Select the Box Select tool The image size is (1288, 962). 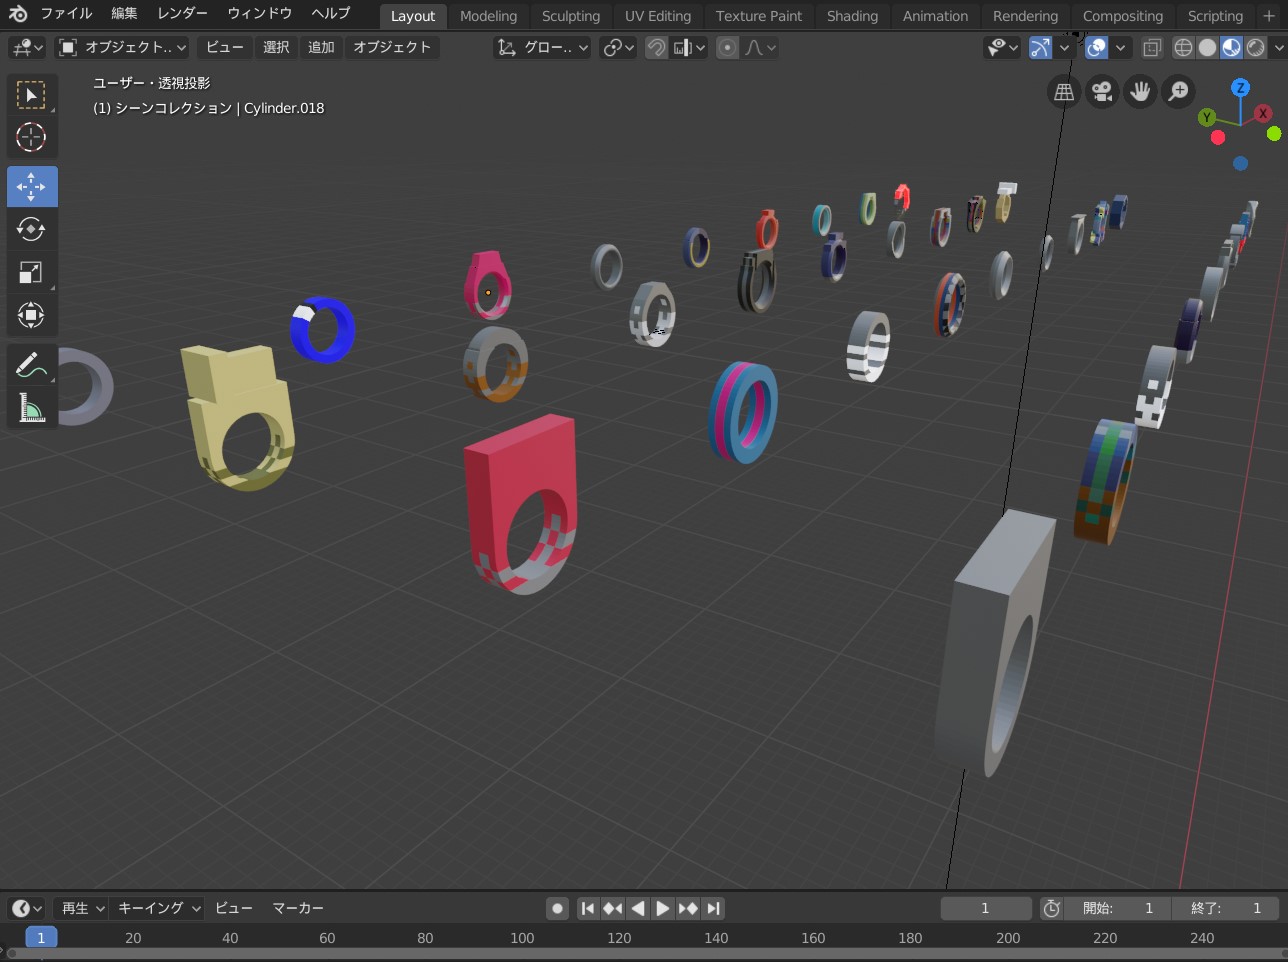[x=31, y=95]
